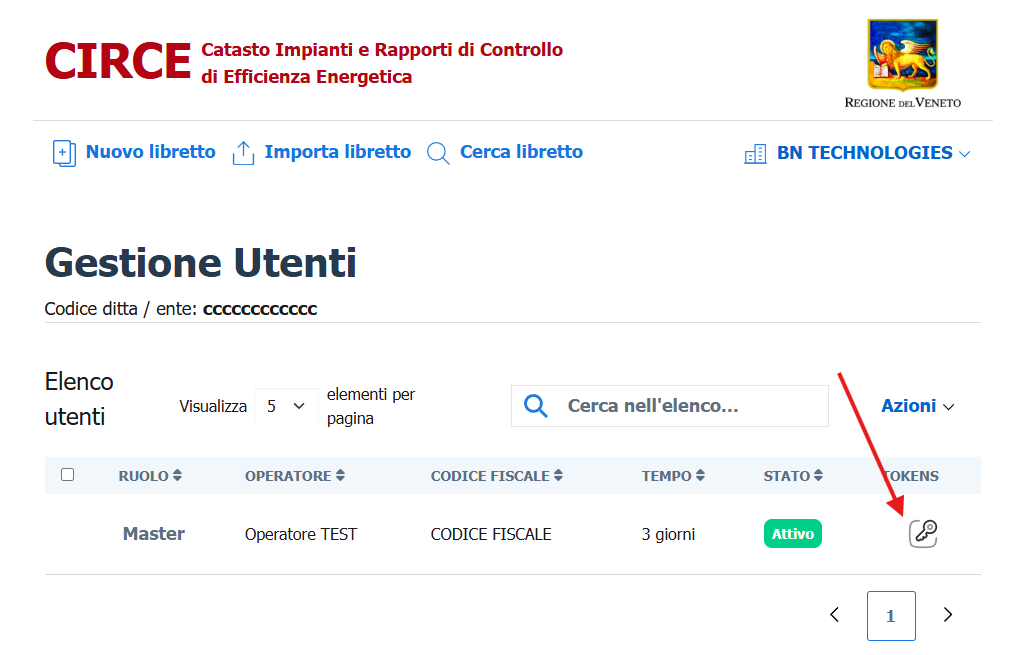
Task: Click the key token icon for Master row
Action: [923, 533]
